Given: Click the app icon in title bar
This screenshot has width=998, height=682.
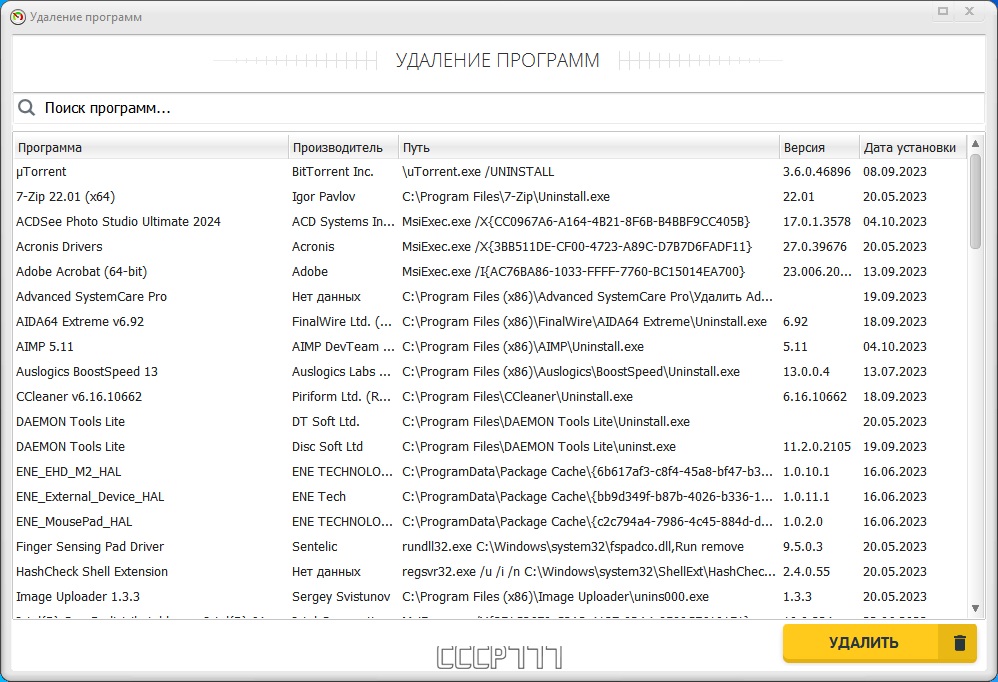Looking at the screenshot, I should [x=17, y=17].
